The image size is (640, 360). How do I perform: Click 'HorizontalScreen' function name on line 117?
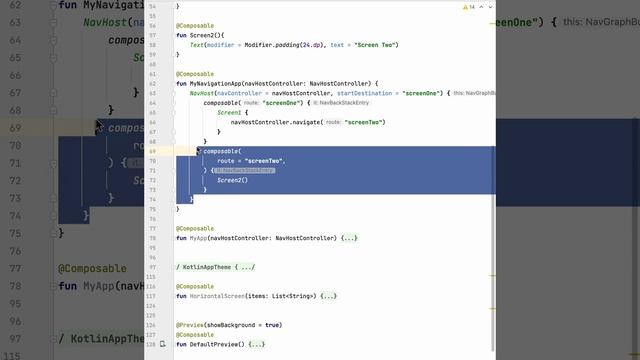coord(217,296)
